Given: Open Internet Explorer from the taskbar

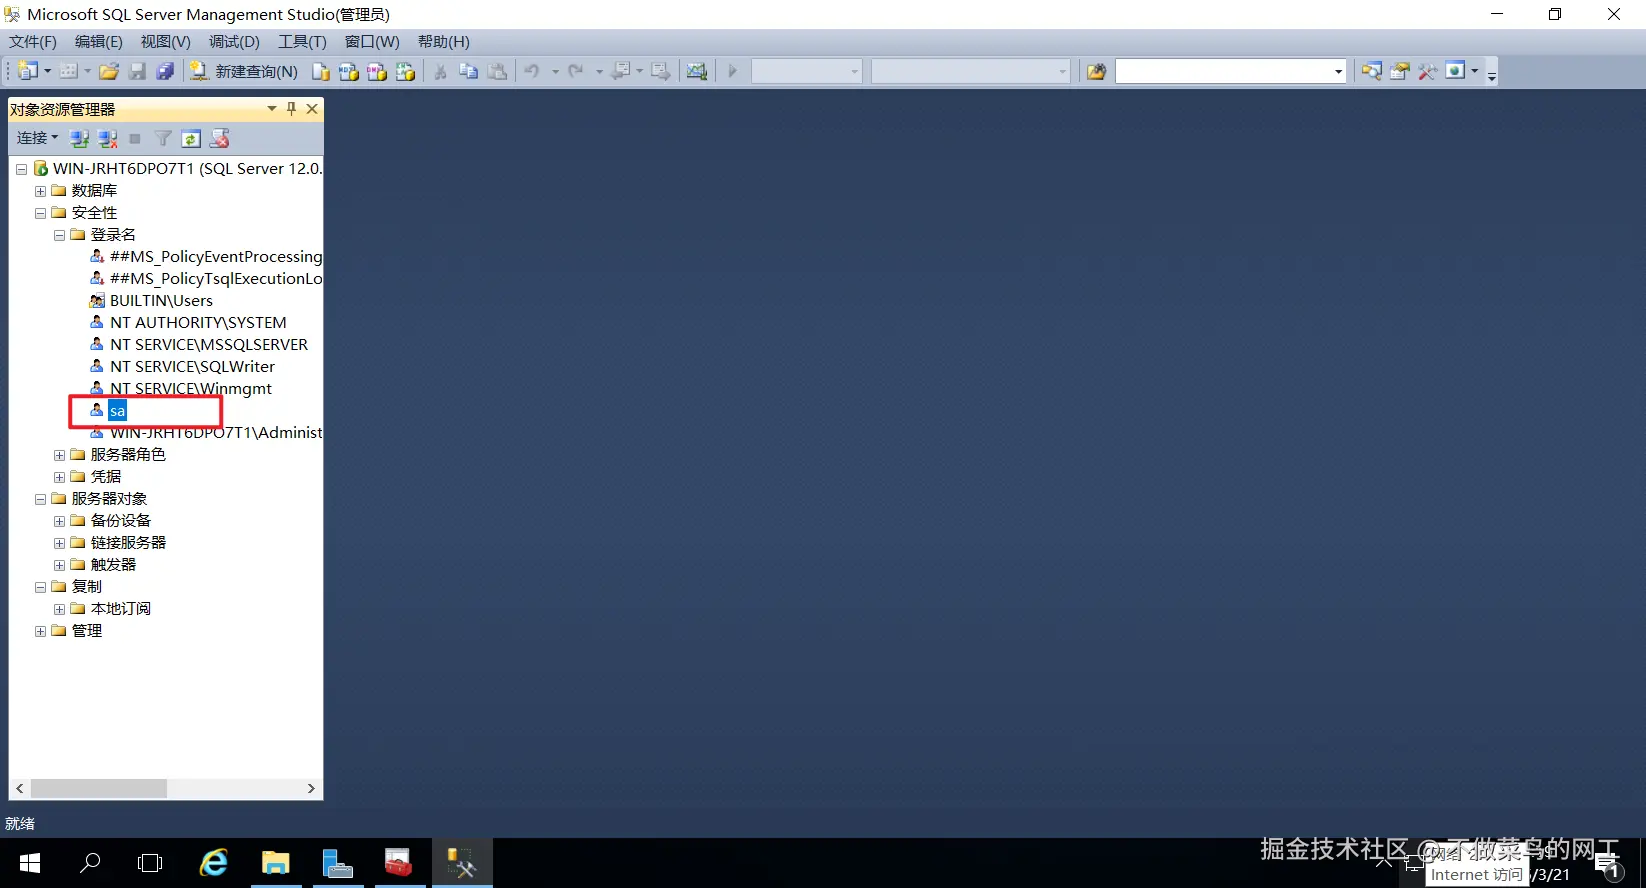Looking at the screenshot, I should coord(213,863).
